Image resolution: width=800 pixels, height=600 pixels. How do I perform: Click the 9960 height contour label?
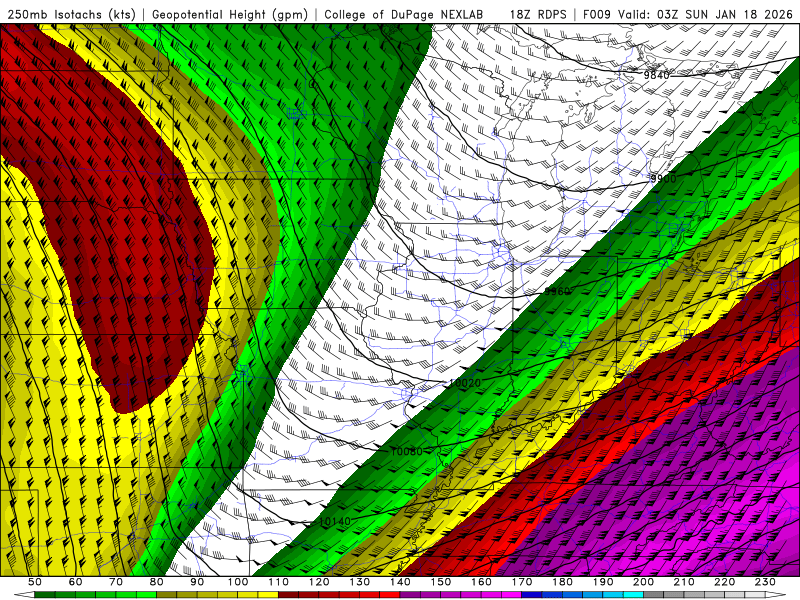click(557, 291)
